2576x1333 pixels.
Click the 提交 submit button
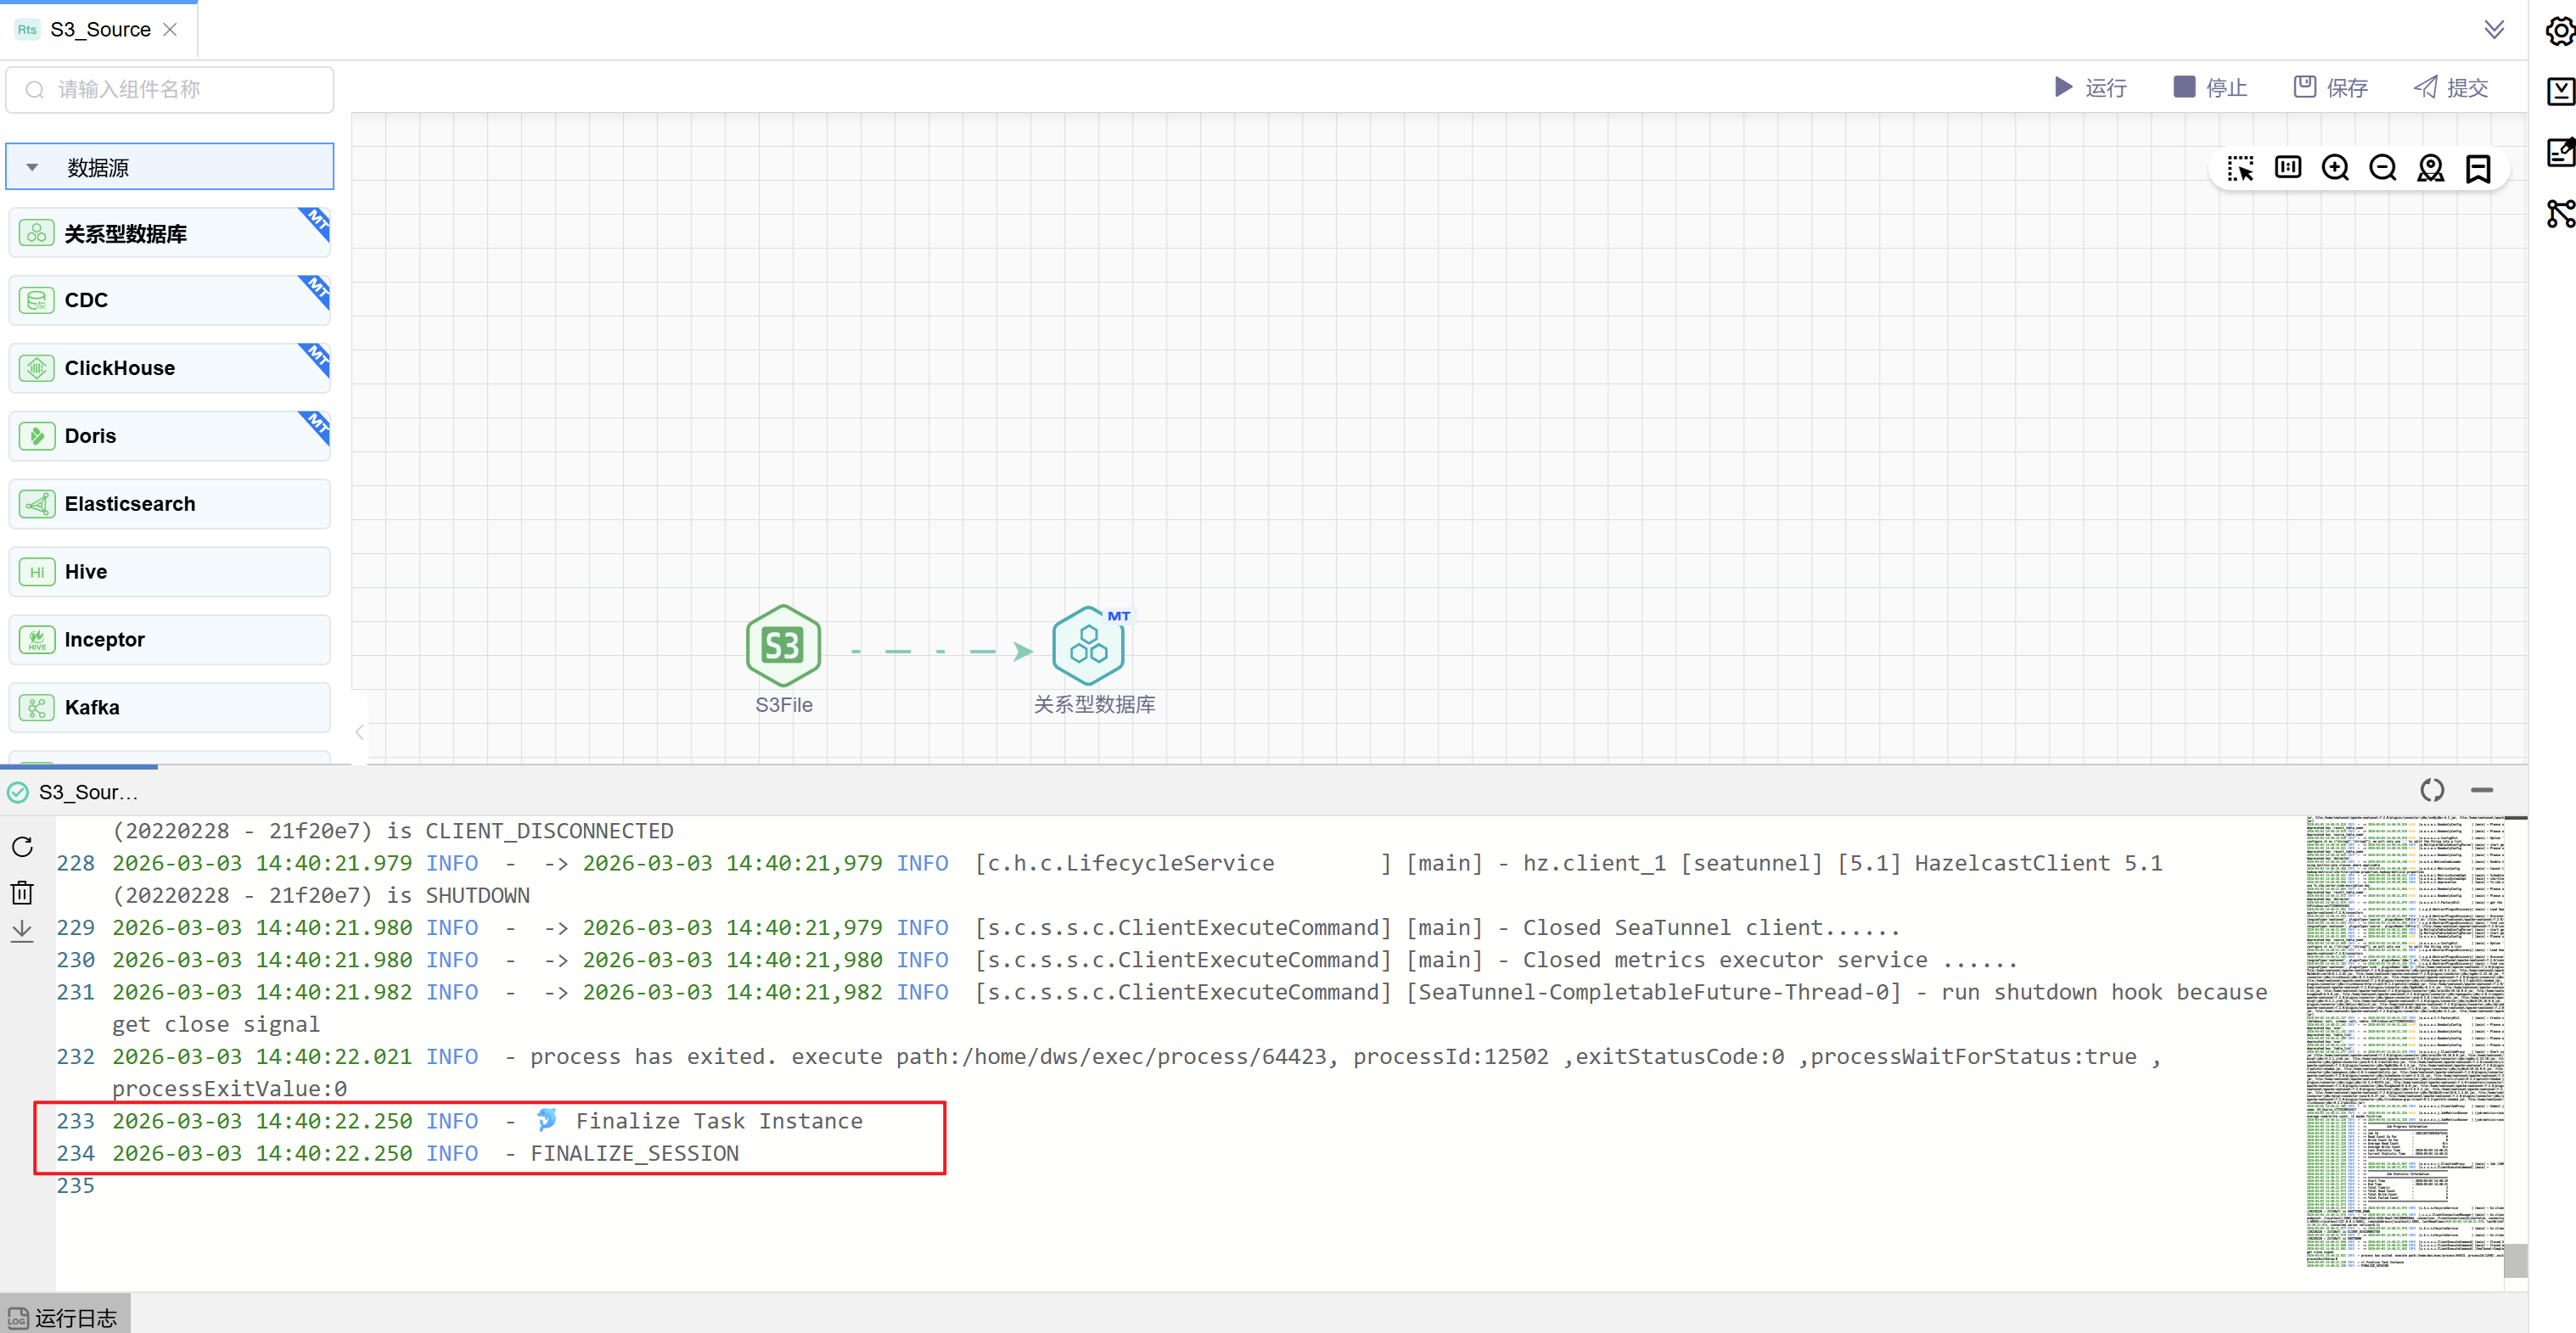[x=2451, y=88]
